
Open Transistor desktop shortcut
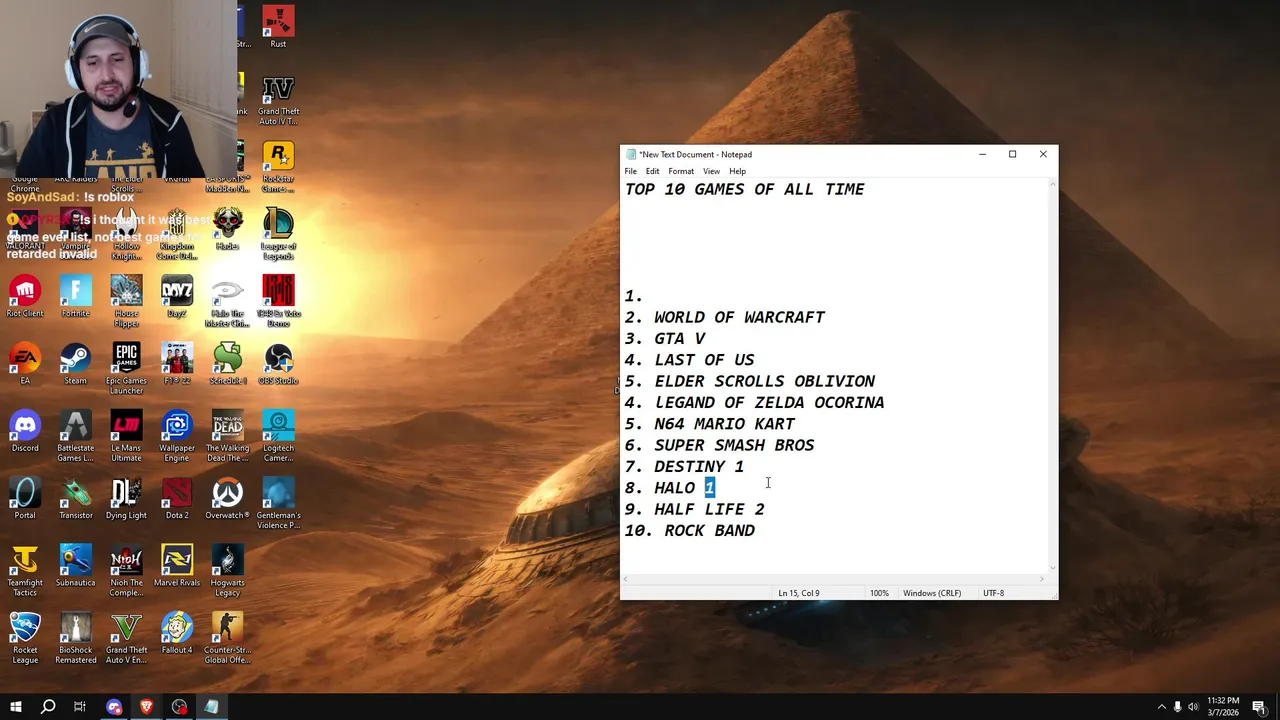75,499
